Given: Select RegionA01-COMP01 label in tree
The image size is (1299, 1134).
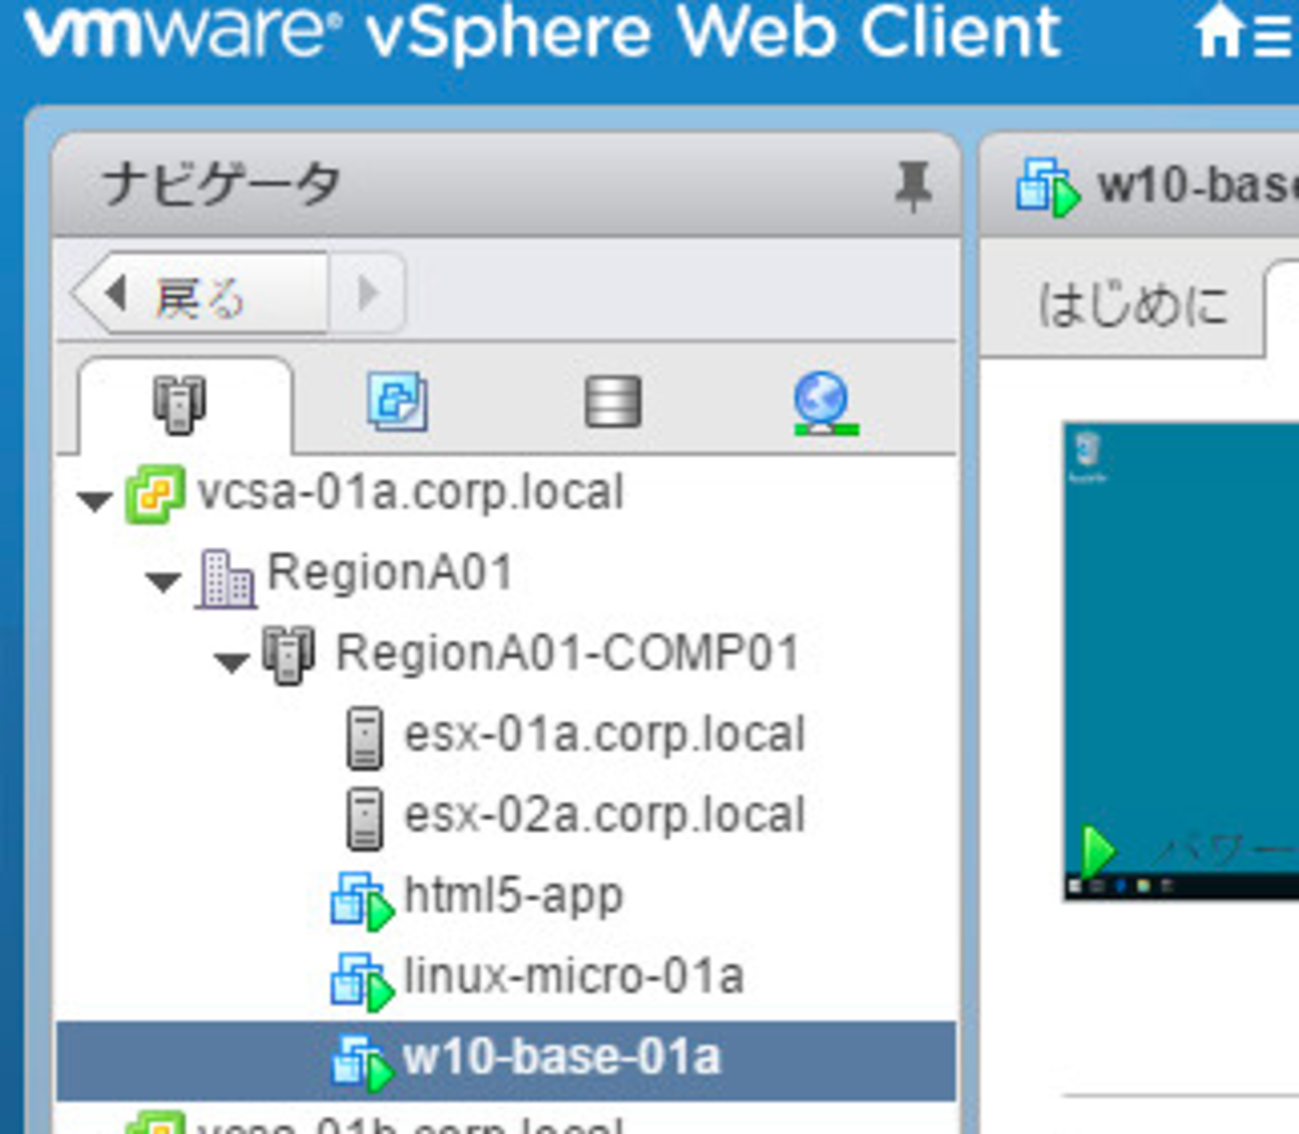Looking at the screenshot, I should click(567, 653).
